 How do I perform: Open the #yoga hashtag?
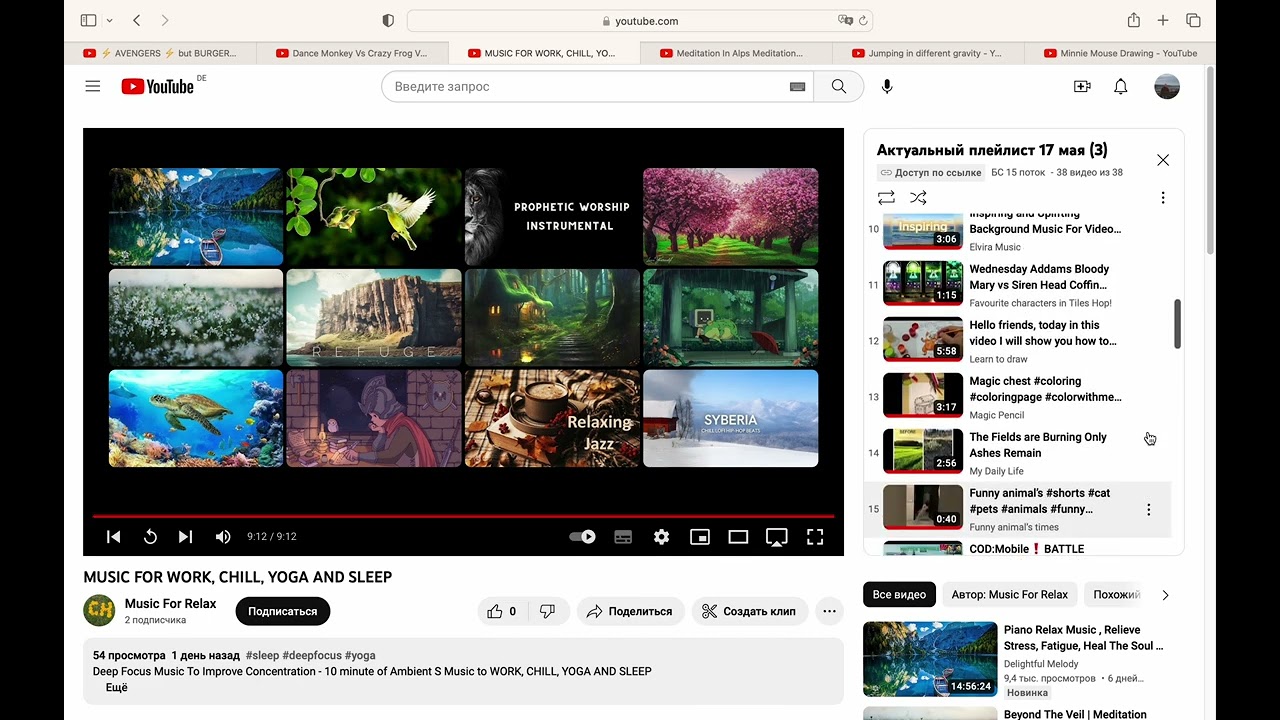pyautogui.click(x=360, y=656)
